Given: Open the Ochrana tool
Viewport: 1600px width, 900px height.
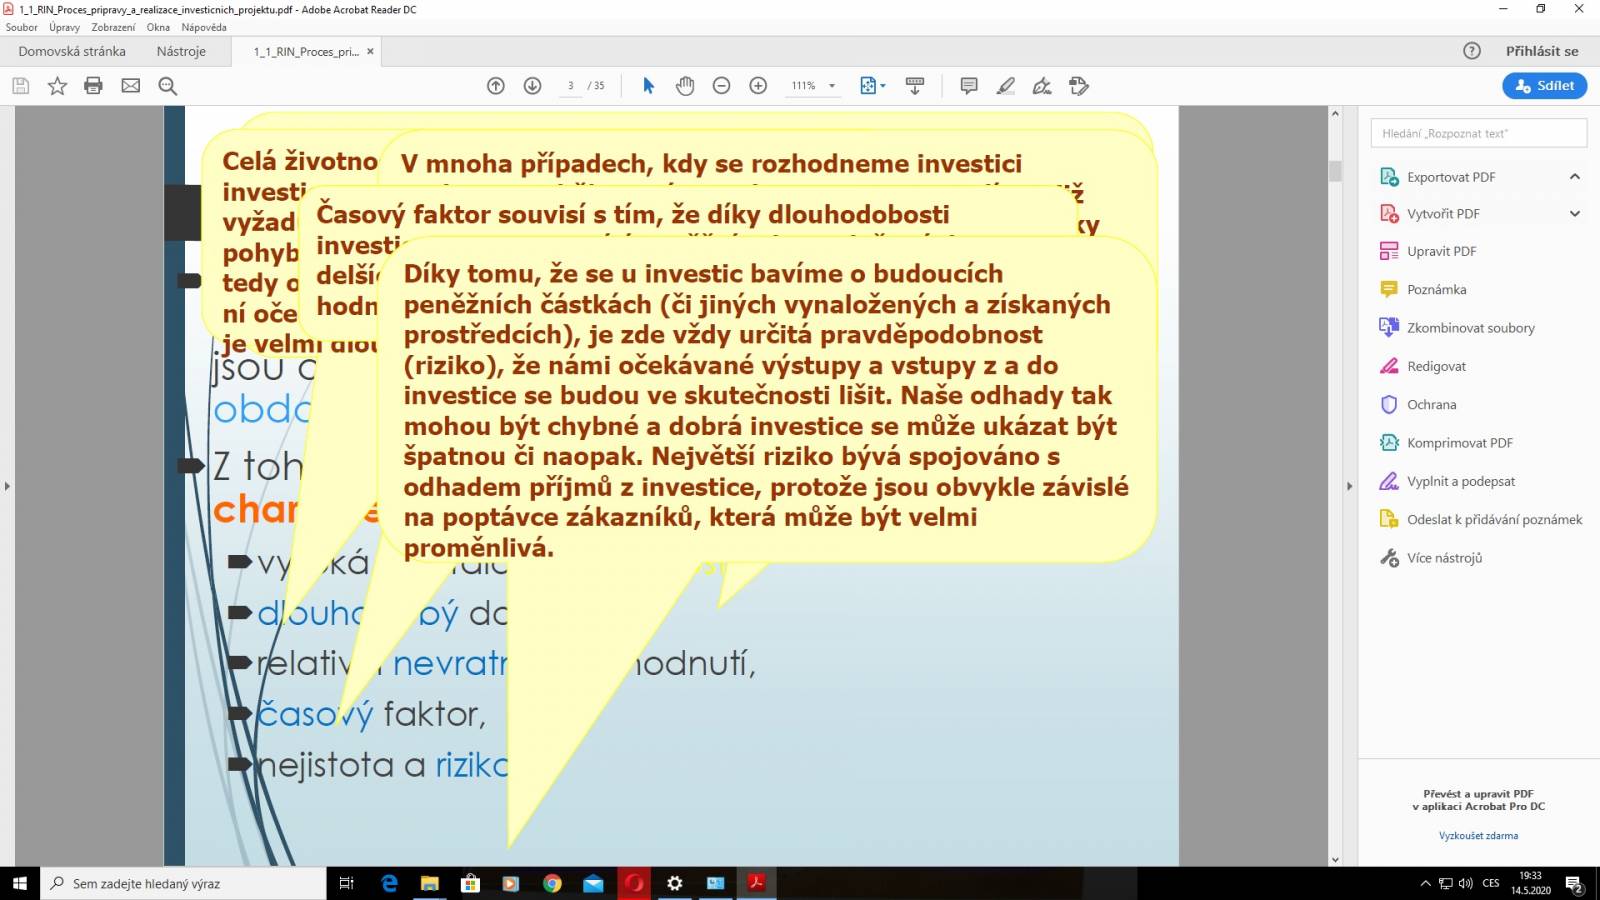Looking at the screenshot, I should (1431, 405).
